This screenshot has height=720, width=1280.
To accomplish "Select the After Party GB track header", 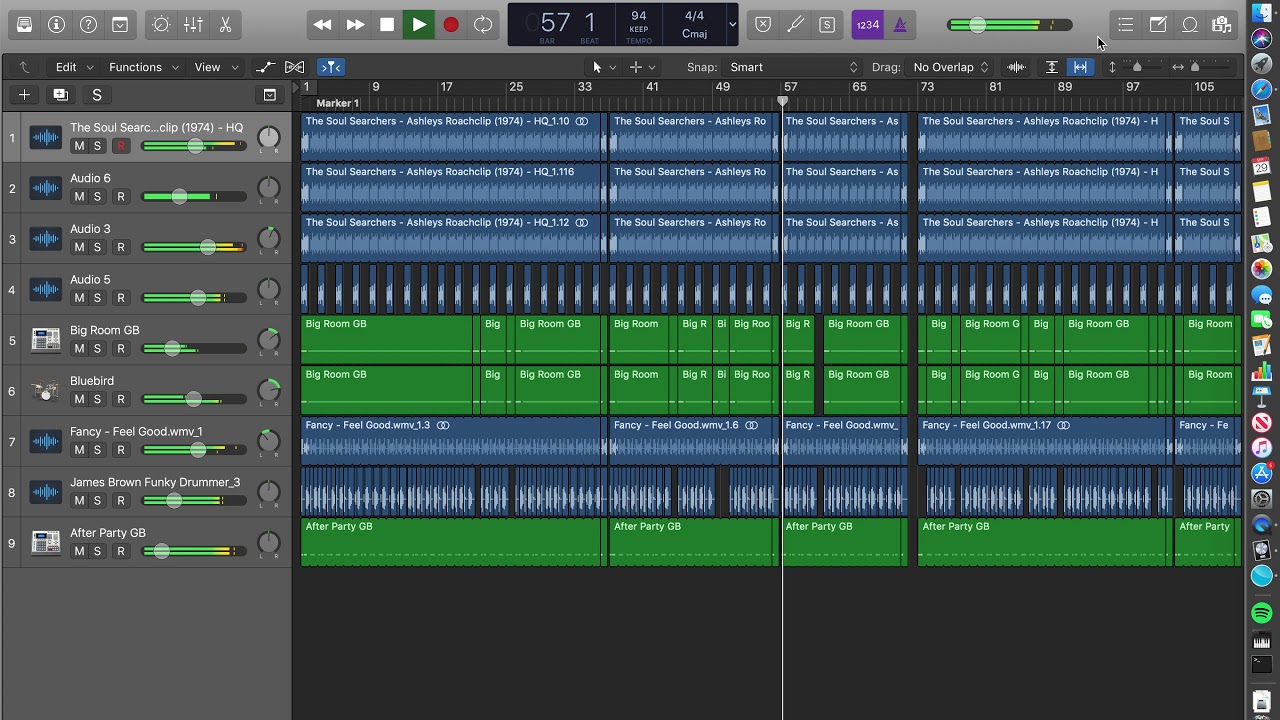I will pyautogui.click(x=146, y=542).
